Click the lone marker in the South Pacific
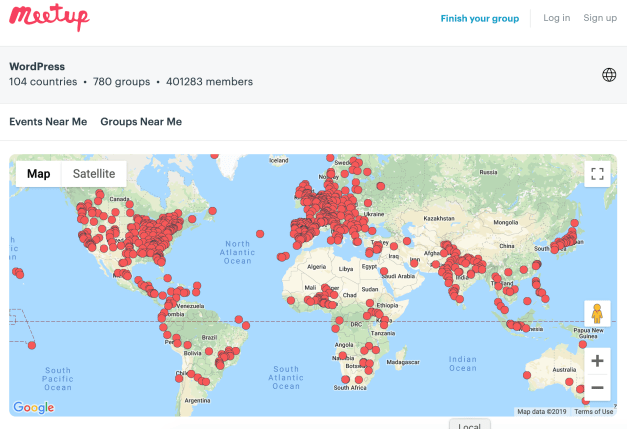This screenshot has height=429, width=627. point(32,346)
